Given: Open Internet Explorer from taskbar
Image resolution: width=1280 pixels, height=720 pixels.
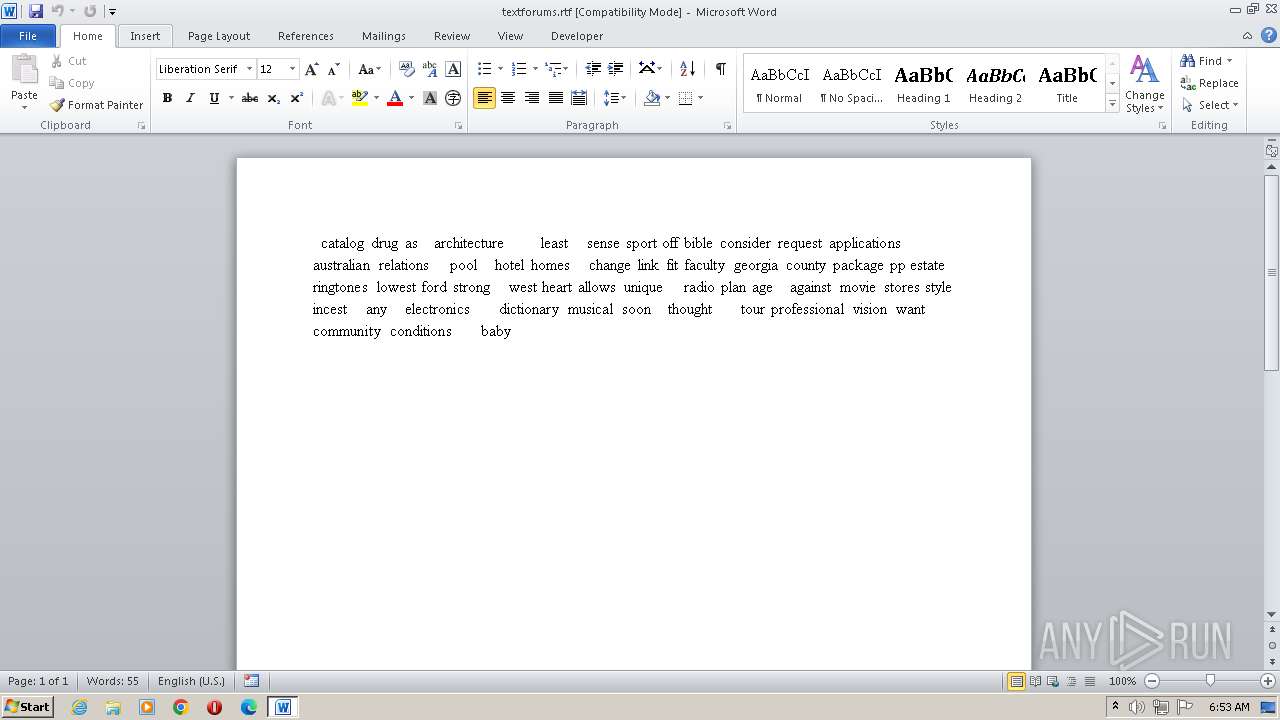Looking at the screenshot, I should click(x=79, y=707).
